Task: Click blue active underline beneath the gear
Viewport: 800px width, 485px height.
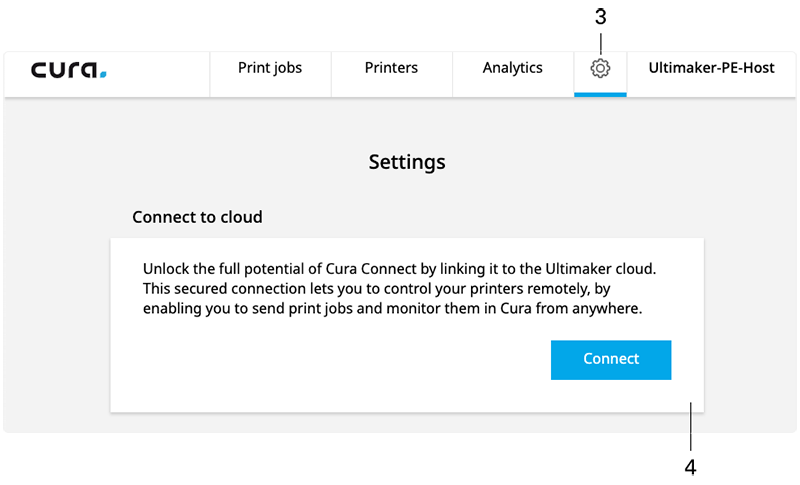Action: point(600,94)
